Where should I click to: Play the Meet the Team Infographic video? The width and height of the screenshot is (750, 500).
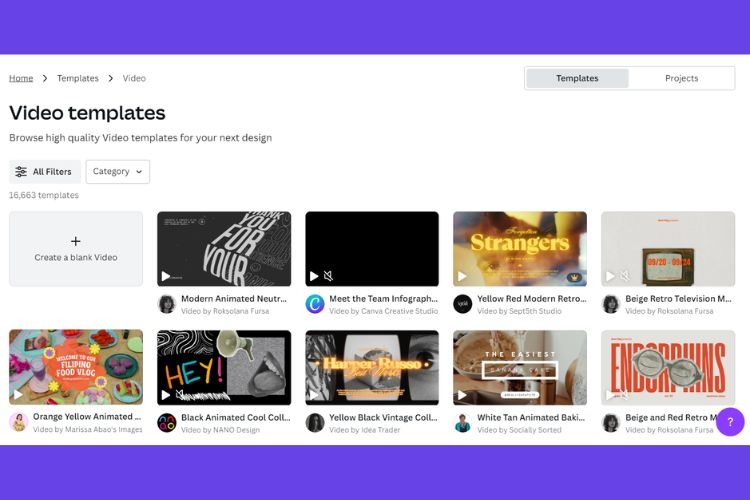[x=314, y=276]
